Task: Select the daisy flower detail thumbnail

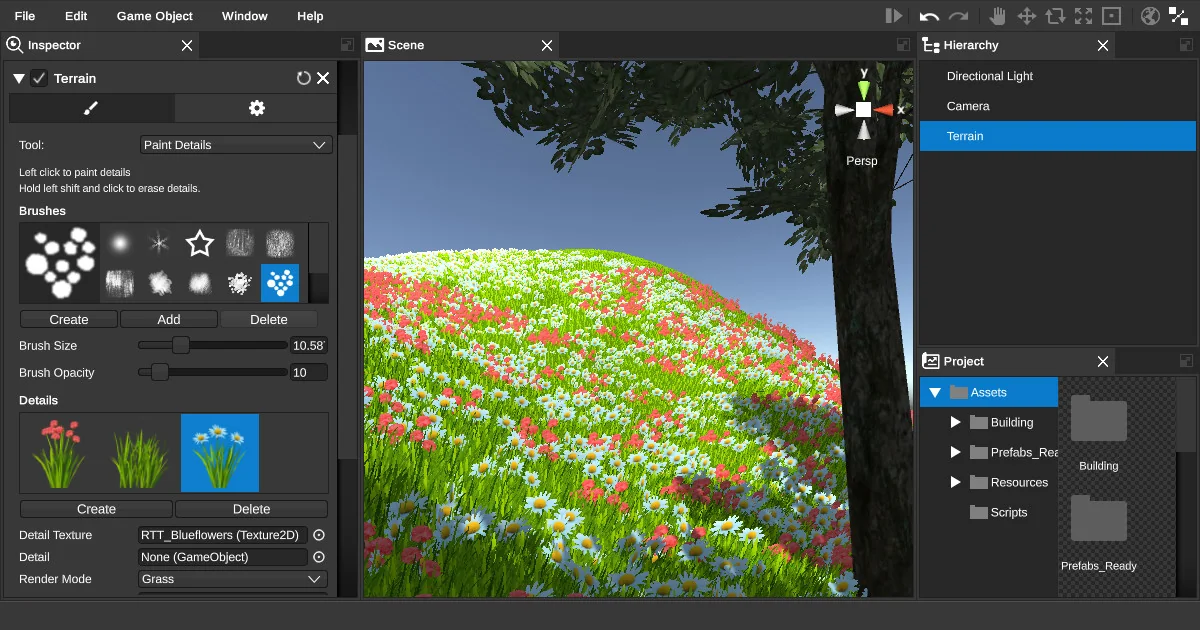Action: tap(219, 452)
